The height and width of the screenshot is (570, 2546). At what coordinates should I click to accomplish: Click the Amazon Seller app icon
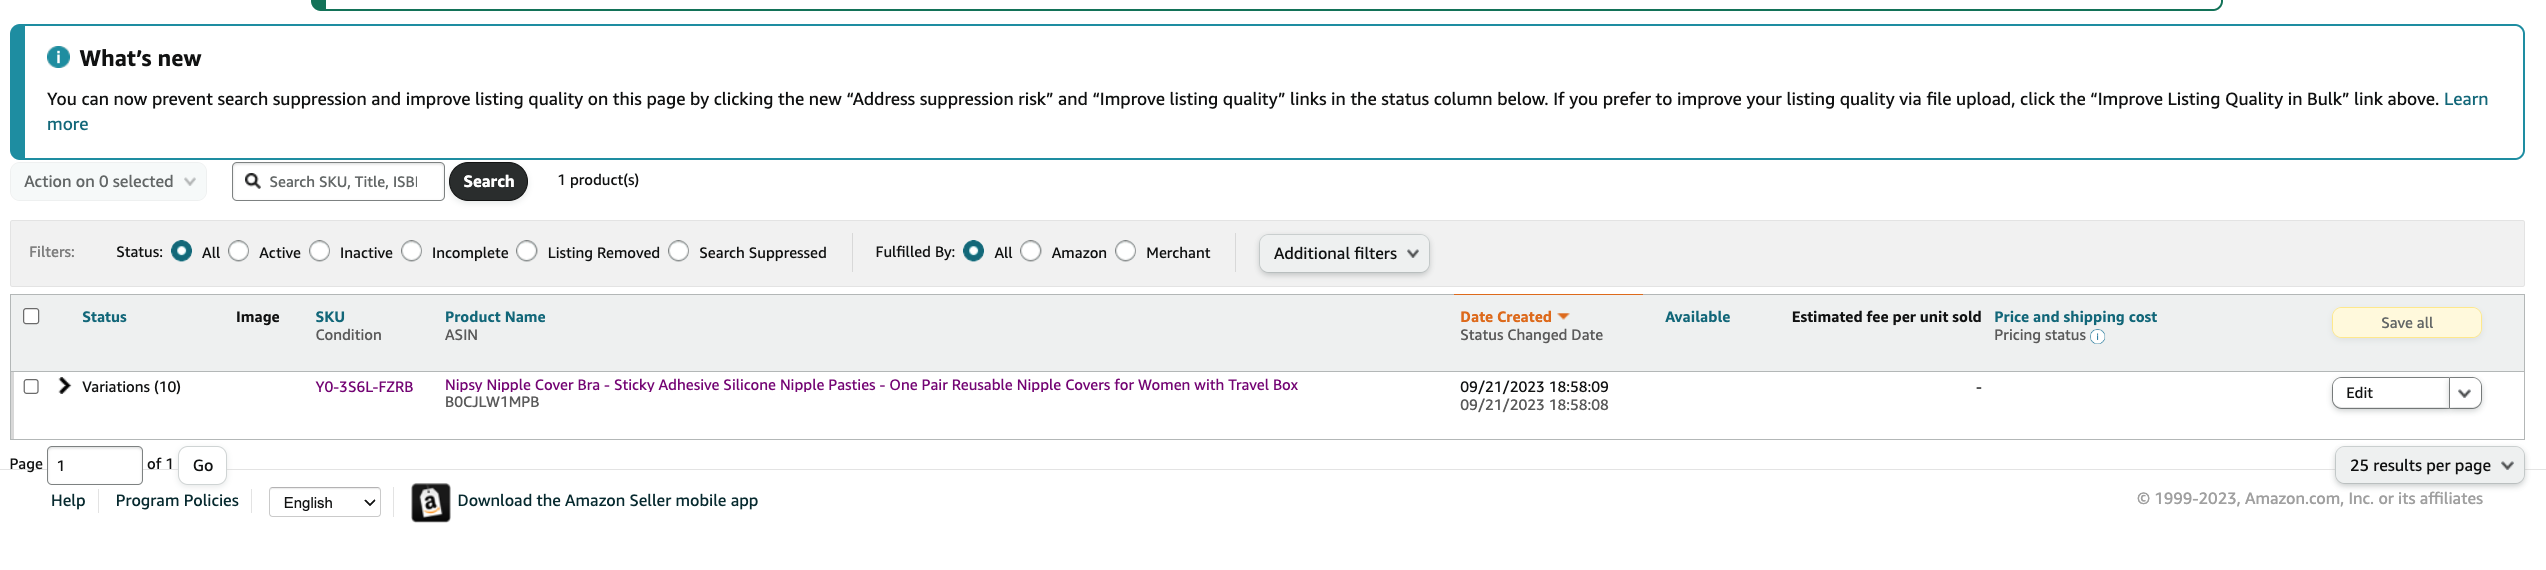pyautogui.click(x=431, y=502)
